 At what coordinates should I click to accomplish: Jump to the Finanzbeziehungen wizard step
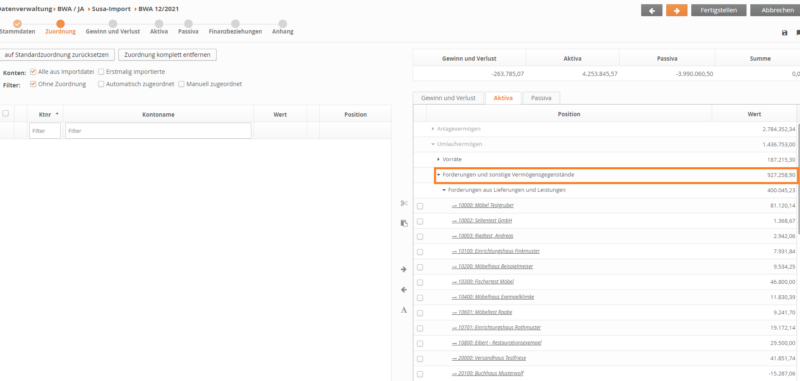coord(235,24)
